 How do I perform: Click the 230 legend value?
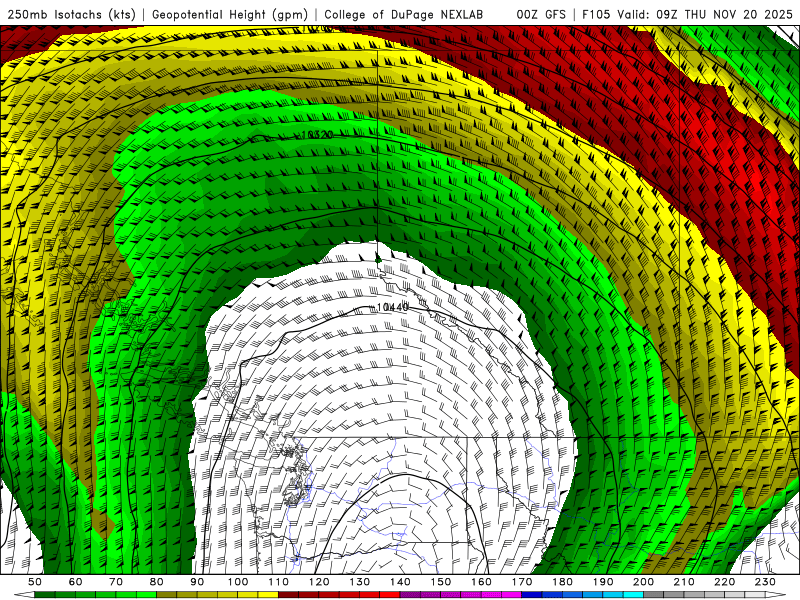click(765, 582)
